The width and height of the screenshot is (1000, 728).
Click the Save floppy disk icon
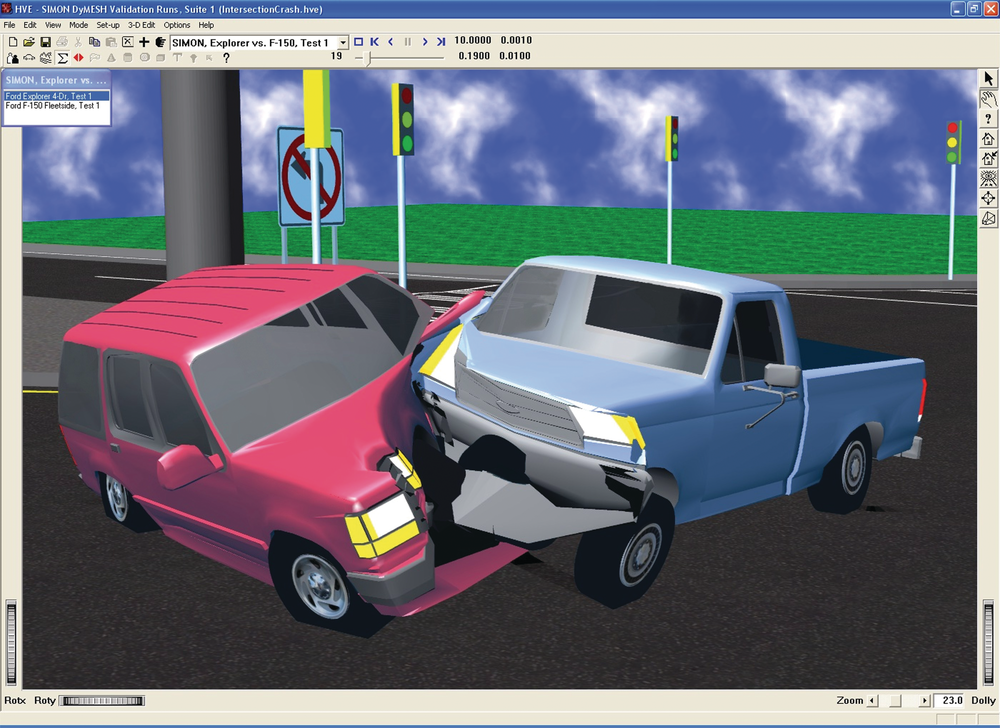coord(45,42)
